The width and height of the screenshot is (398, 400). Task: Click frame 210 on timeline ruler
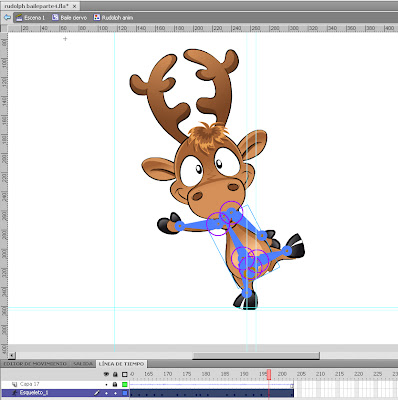tap(320, 374)
